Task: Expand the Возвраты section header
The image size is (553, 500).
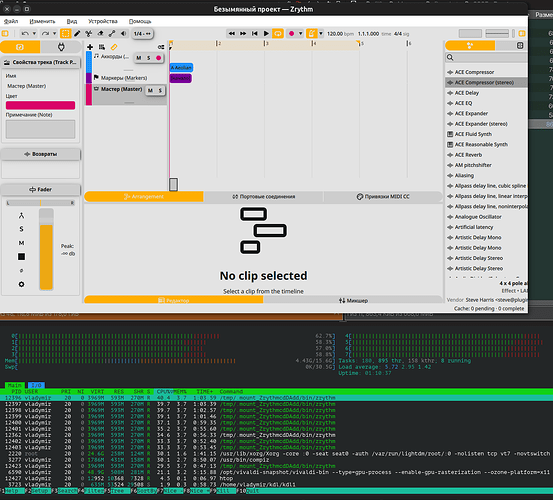Action: tap(40, 154)
